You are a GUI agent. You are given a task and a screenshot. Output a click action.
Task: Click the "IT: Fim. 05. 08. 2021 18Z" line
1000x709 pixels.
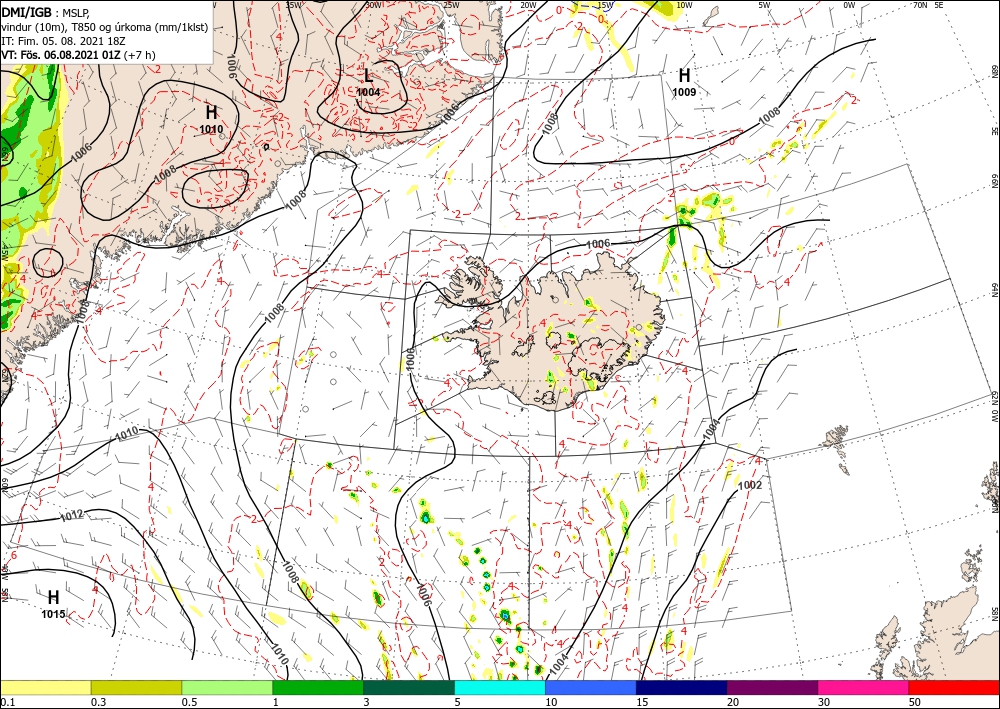(63, 41)
